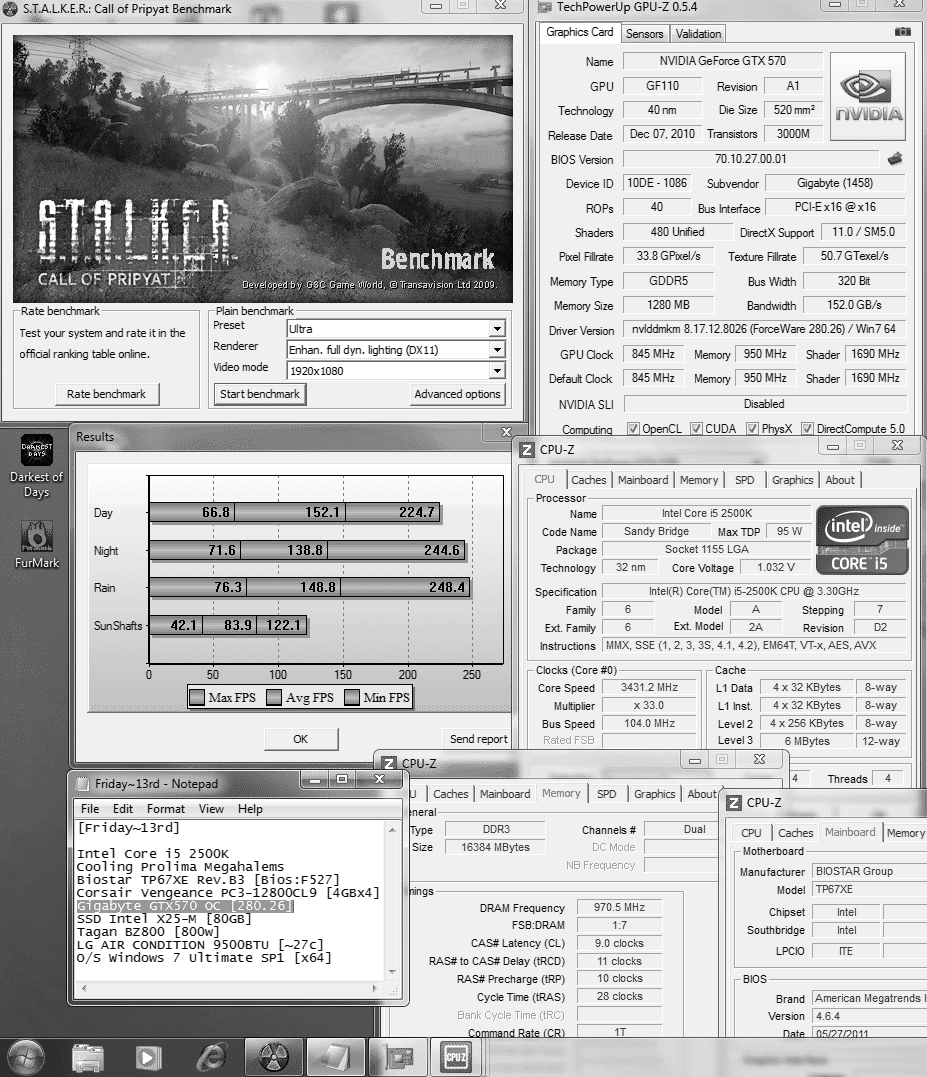Click highlighted Gigabyte GTX570 OC line
This screenshot has height=1077, width=927.
(185, 906)
